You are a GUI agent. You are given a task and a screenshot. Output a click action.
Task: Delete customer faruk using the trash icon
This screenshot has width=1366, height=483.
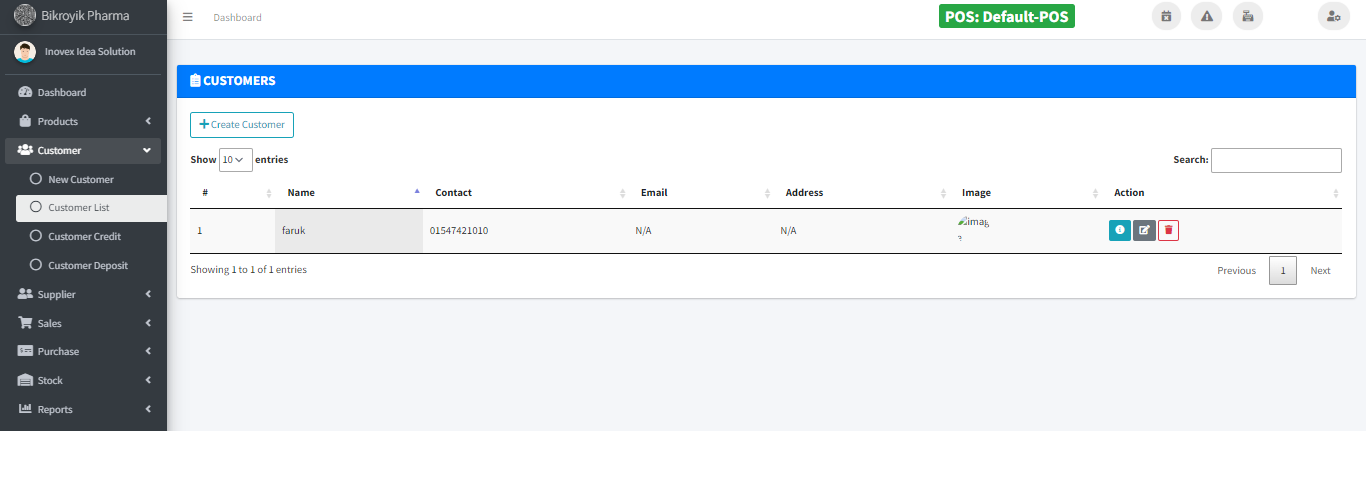point(1168,230)
